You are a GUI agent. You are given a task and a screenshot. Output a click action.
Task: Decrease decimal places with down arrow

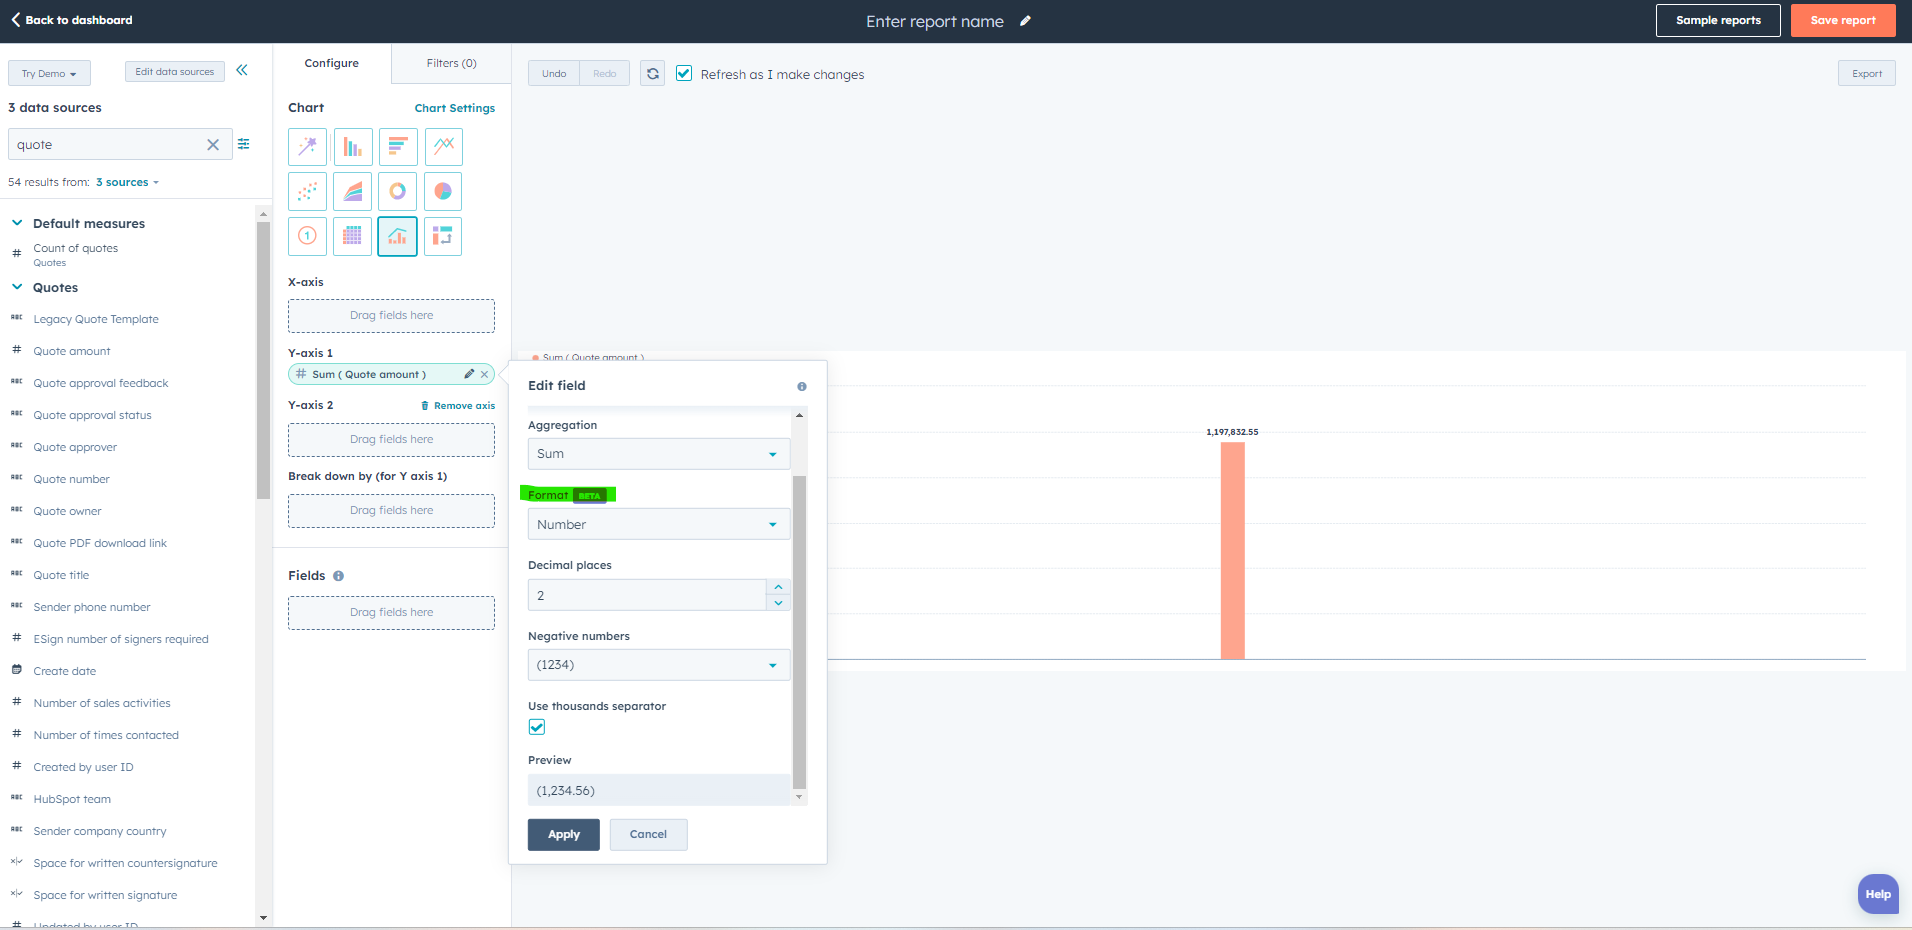pos(778,603)
